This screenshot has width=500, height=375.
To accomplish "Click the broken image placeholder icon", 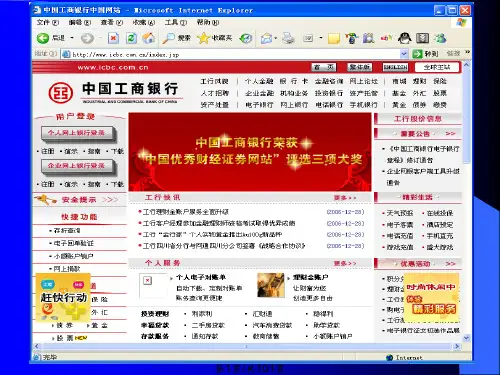I will (147, 280).
